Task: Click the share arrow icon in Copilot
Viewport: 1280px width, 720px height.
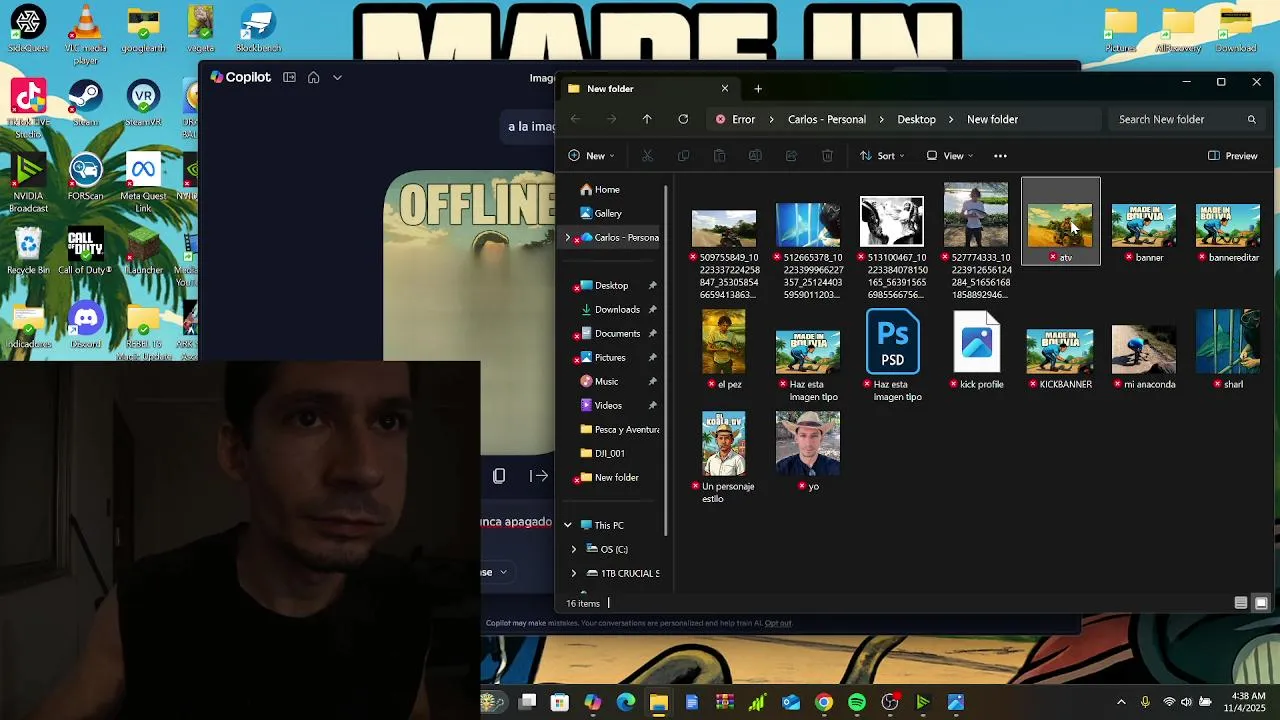Action: 539,476
